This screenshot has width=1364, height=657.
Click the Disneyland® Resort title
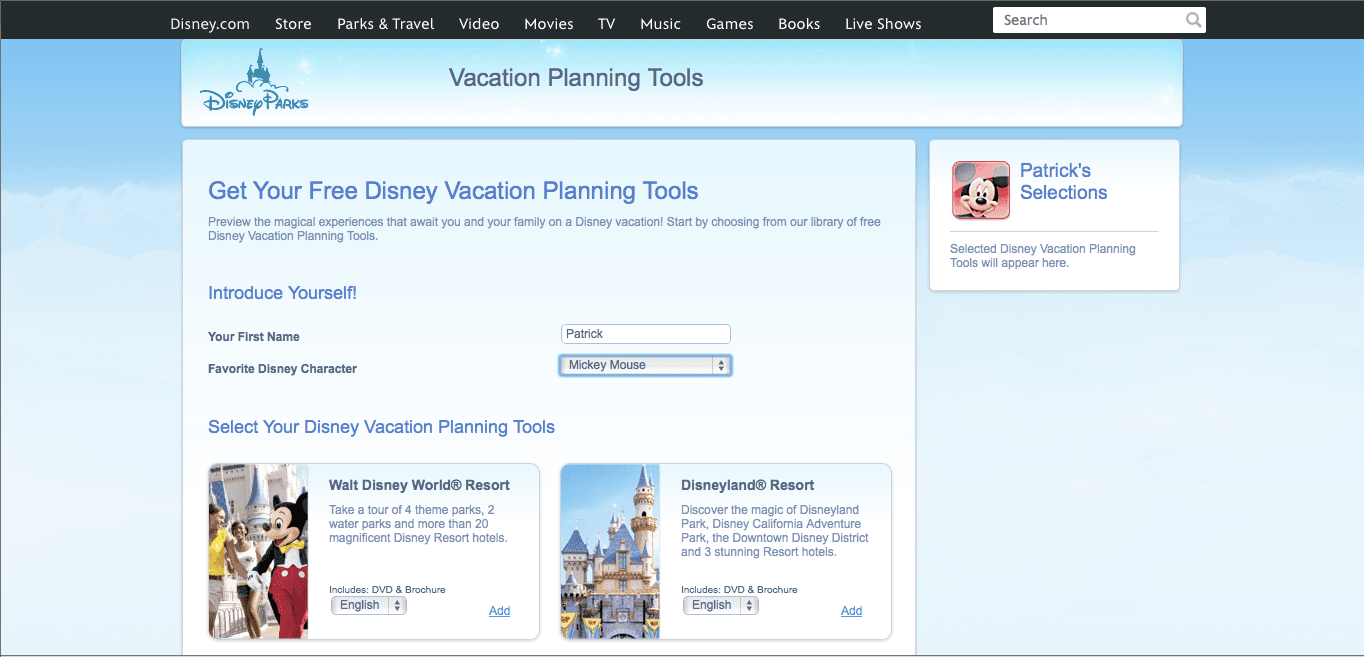click(x=747, y=485)
